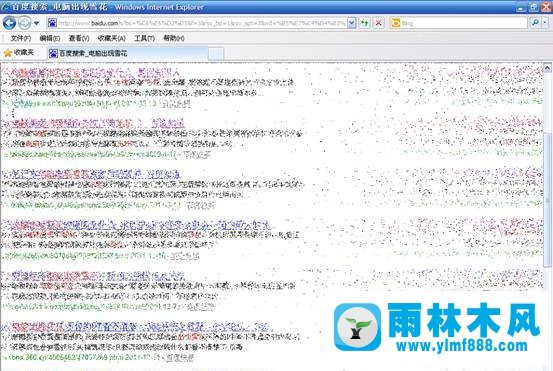
Task: Click the Baidu paw icon in address bar
Action: [x=52, y=23]
